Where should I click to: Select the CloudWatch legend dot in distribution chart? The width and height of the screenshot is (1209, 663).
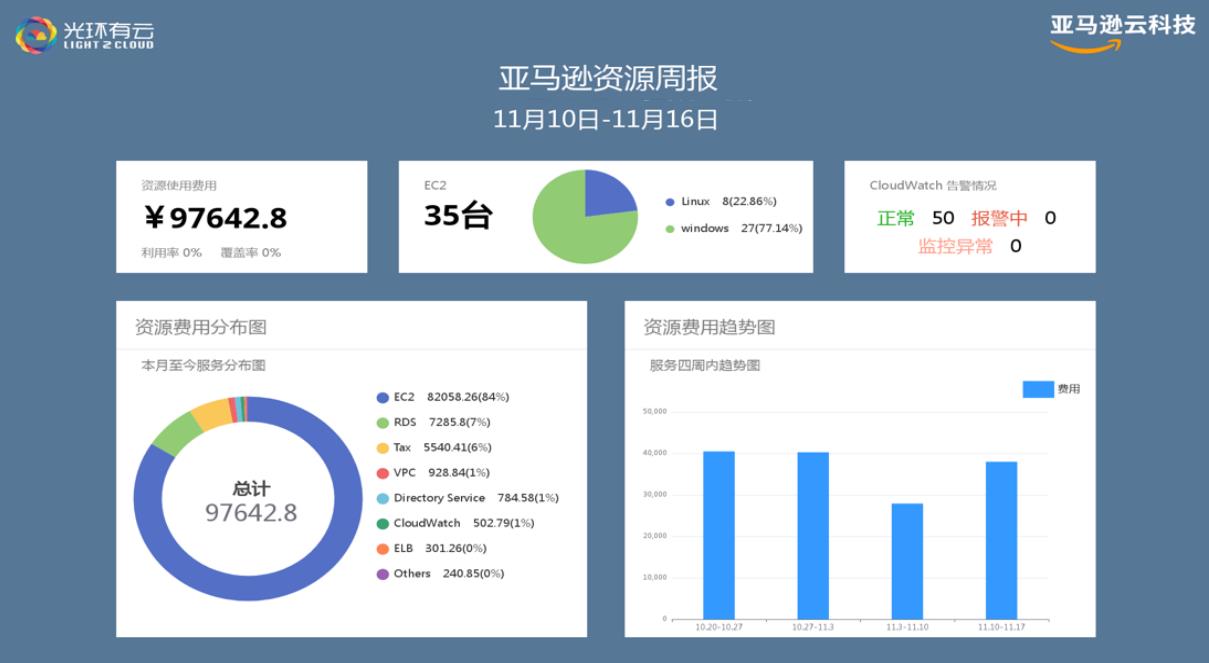tap(382, 523)
